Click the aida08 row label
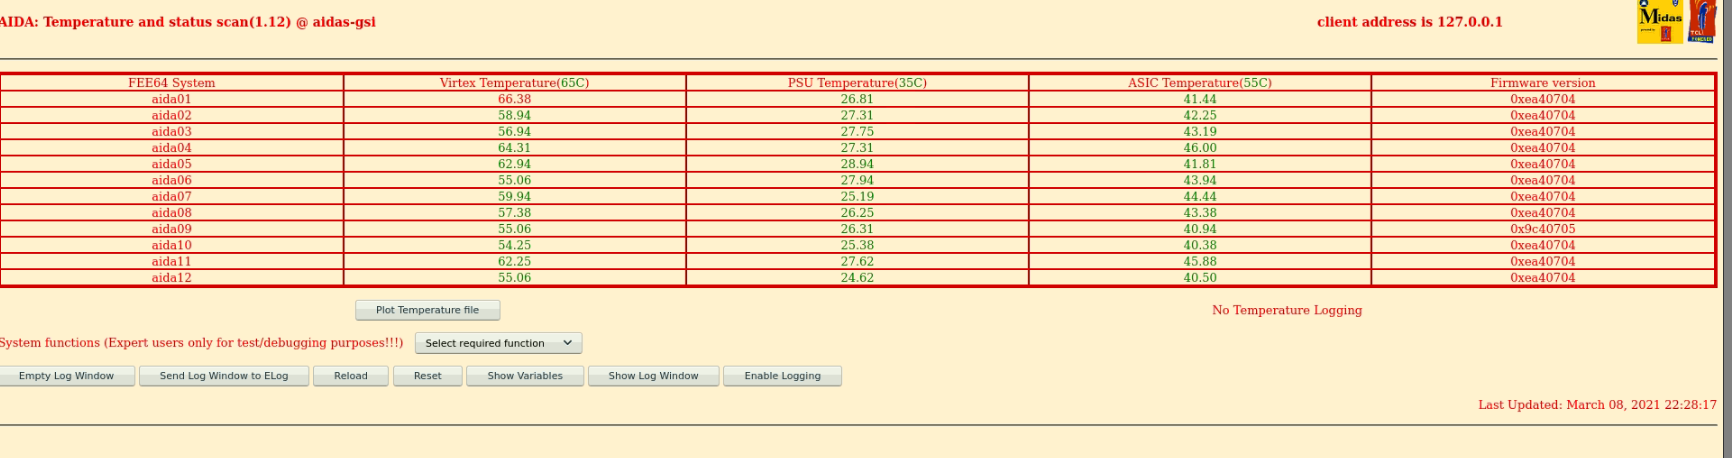 click(172, 213)
